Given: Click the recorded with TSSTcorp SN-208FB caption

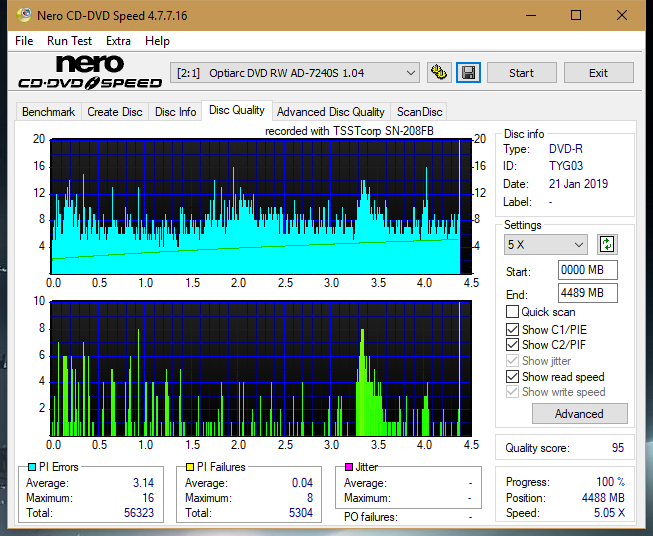Looking at the screenshot, I should point(349,131).
